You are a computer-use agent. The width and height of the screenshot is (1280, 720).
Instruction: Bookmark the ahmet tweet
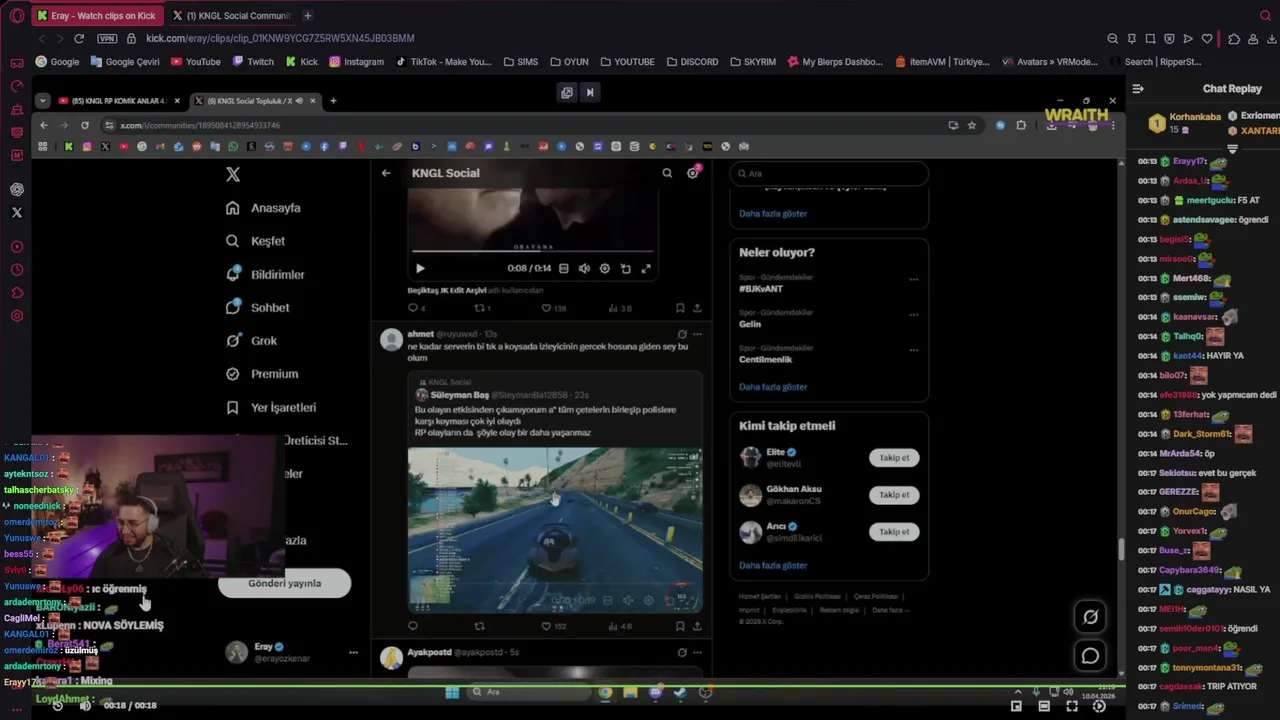[680, 626]
